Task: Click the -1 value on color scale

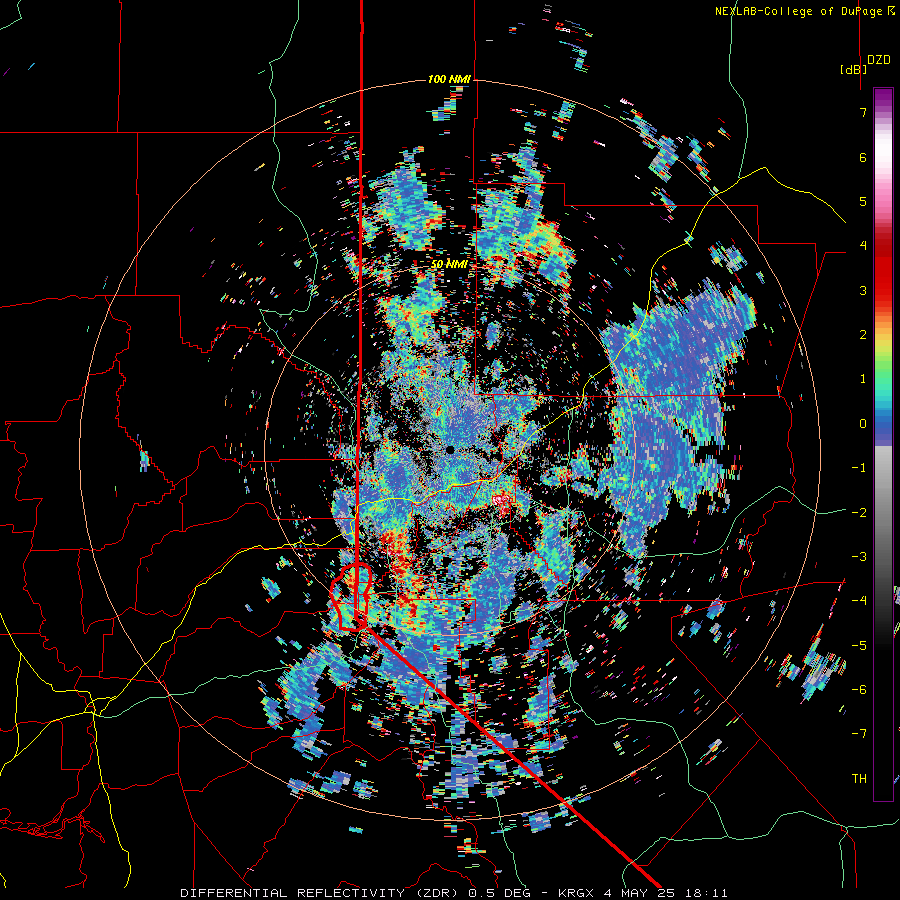Action: tap(859, 468)
